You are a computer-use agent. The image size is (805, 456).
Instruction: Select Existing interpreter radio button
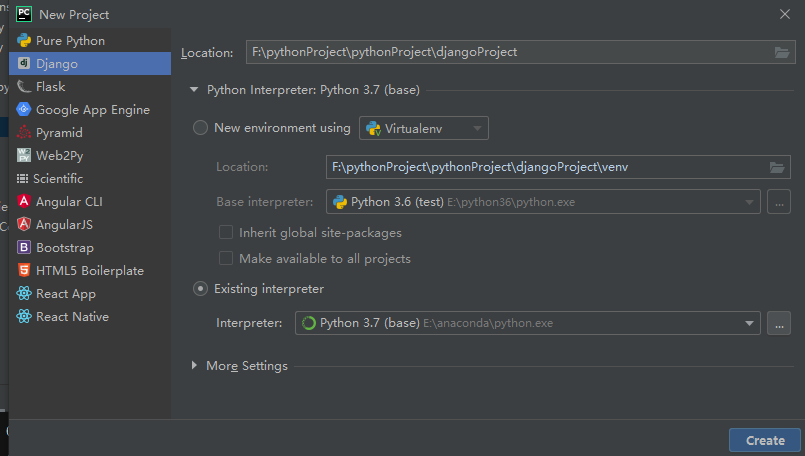click(200, 289)
